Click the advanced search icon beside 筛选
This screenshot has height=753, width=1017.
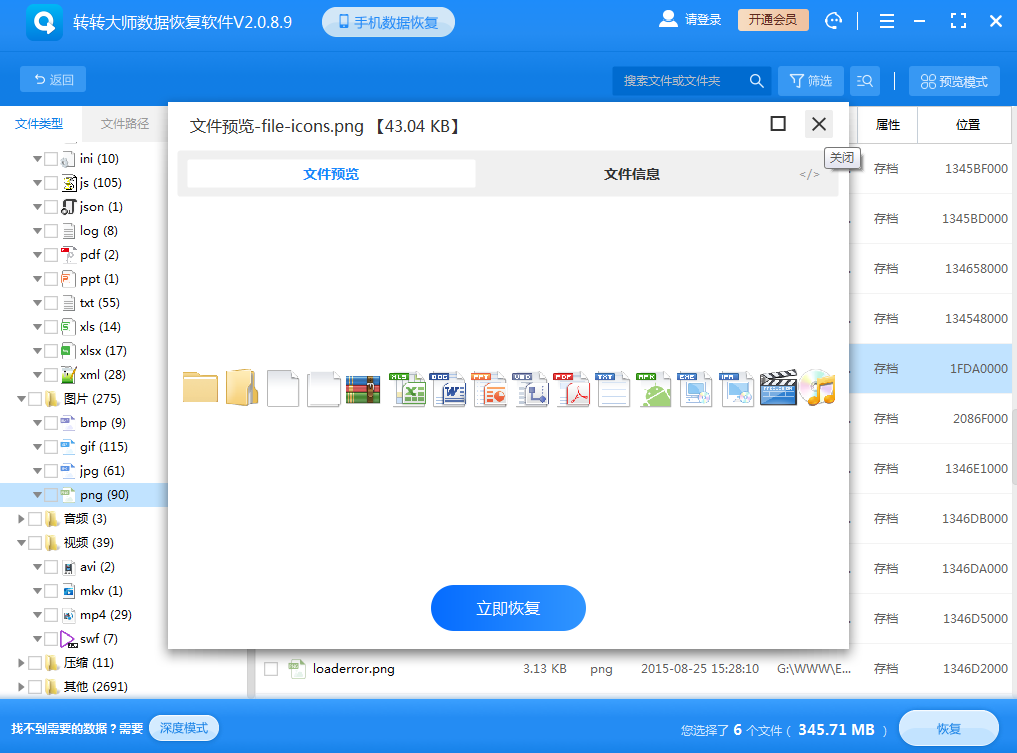tap(864, 81)
